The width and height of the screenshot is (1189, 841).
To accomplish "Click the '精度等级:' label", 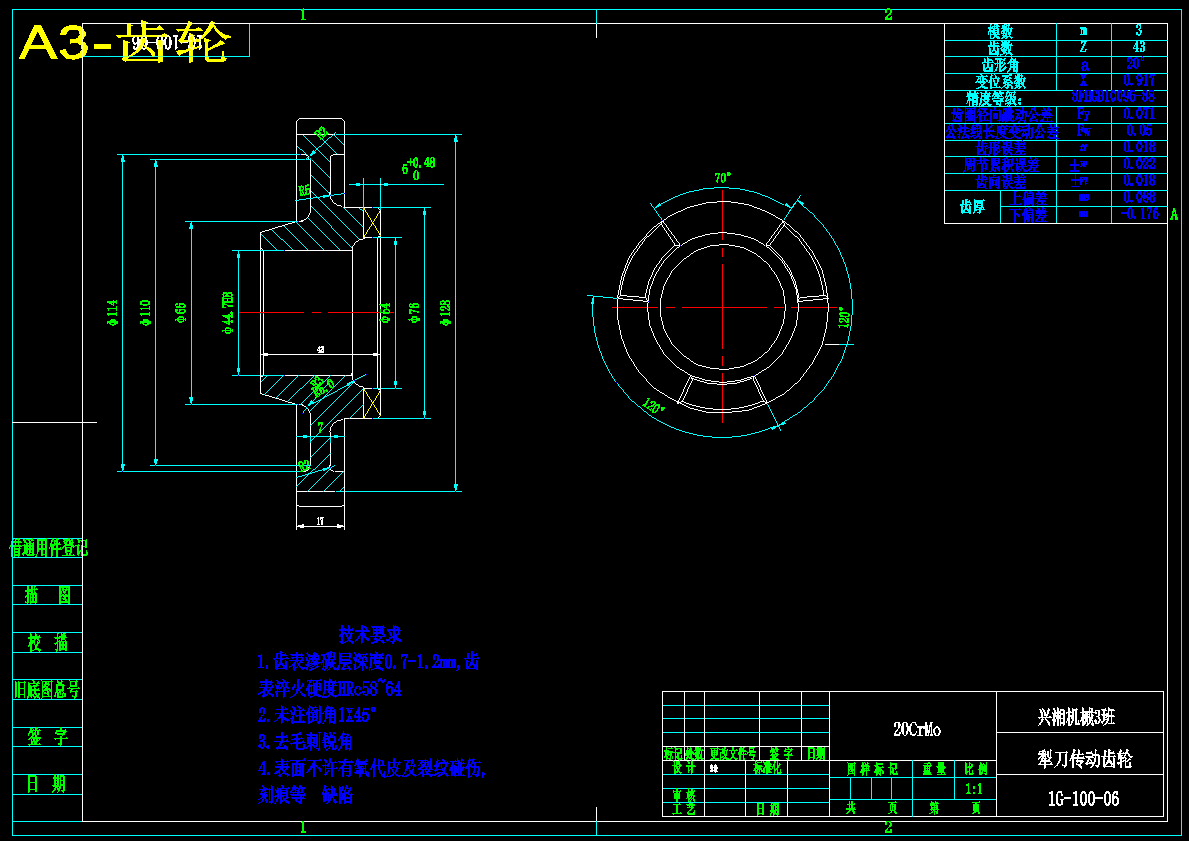I will 994,99.
